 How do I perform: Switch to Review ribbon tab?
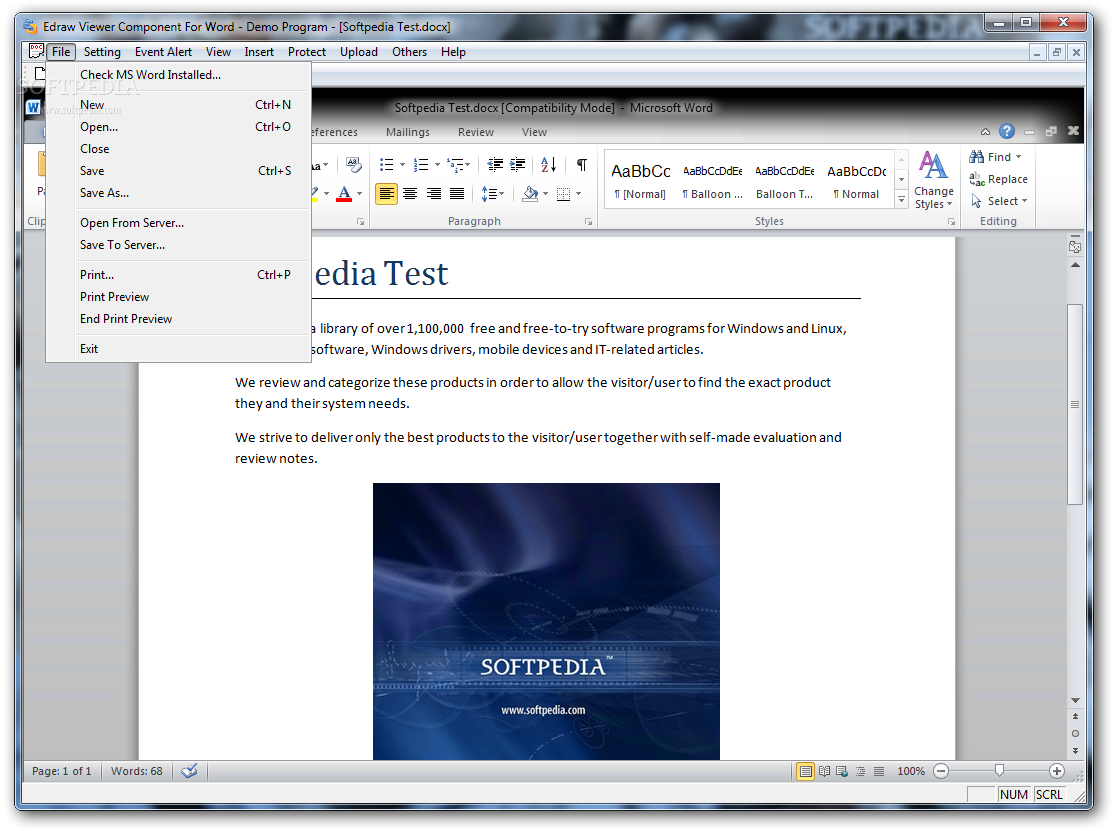tap(476, 132)
